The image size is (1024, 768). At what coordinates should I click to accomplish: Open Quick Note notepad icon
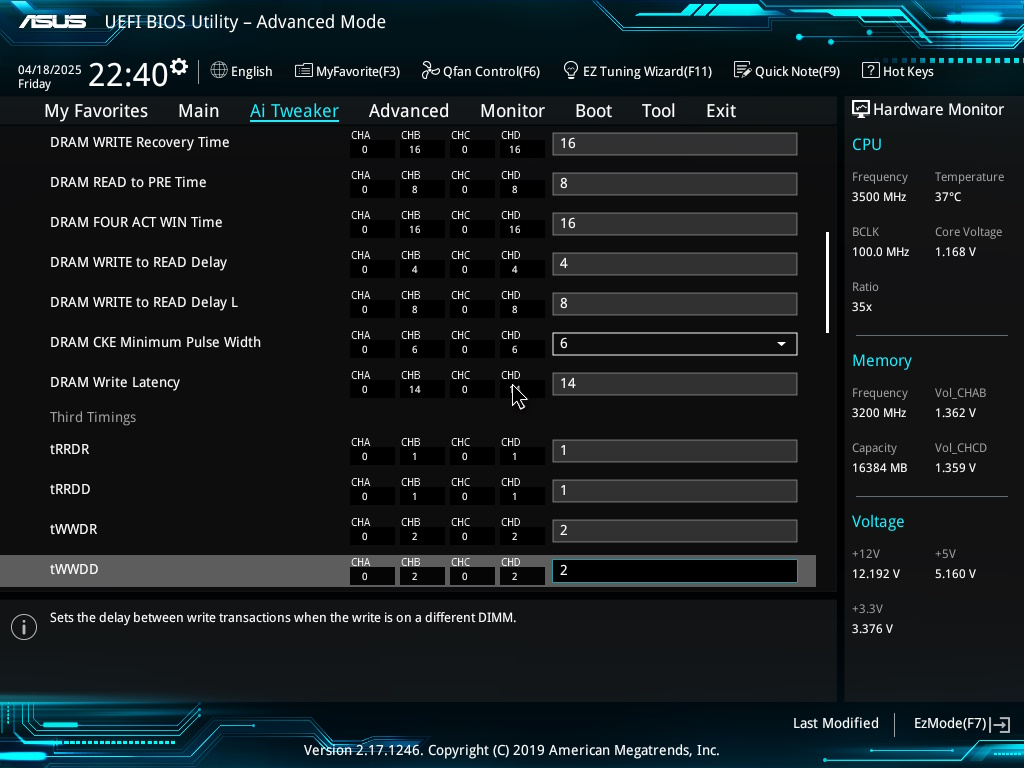click(743, 70)
